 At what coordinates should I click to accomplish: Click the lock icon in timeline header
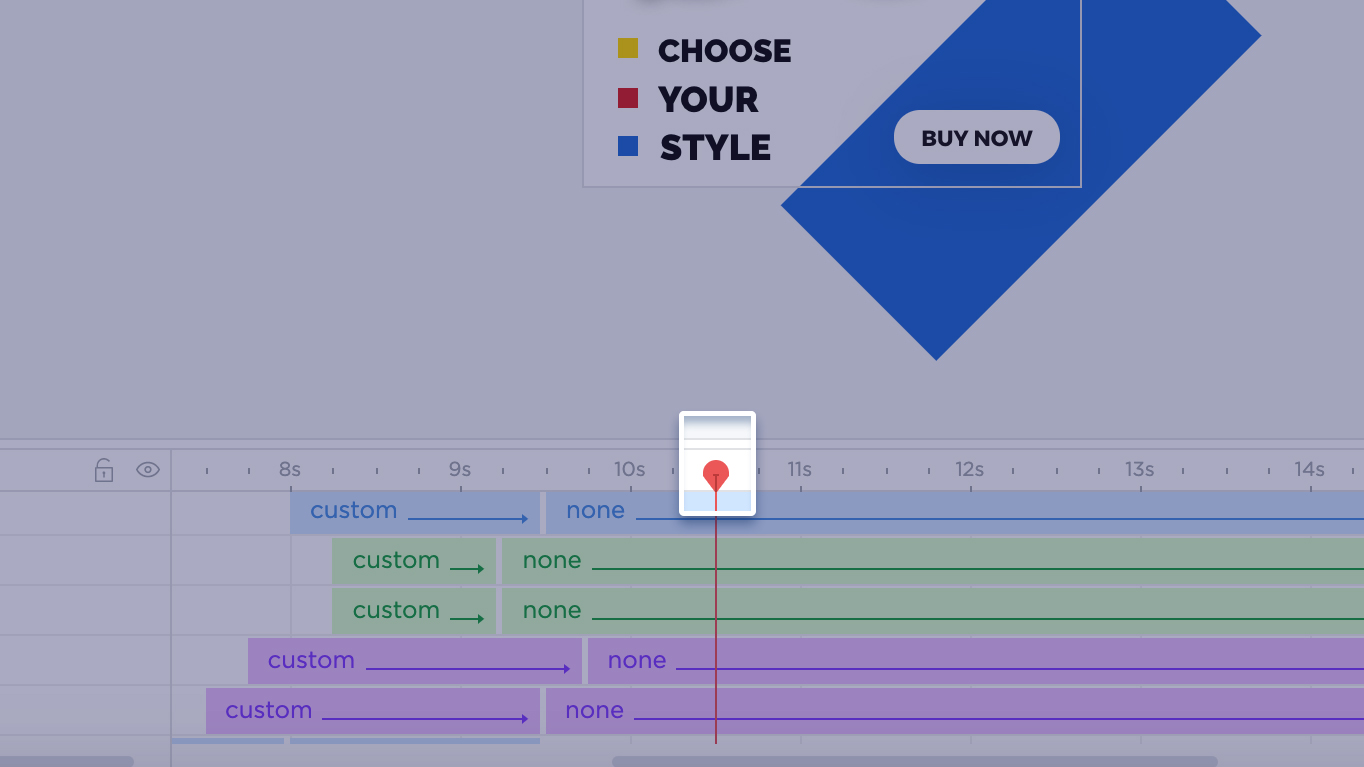104,470
